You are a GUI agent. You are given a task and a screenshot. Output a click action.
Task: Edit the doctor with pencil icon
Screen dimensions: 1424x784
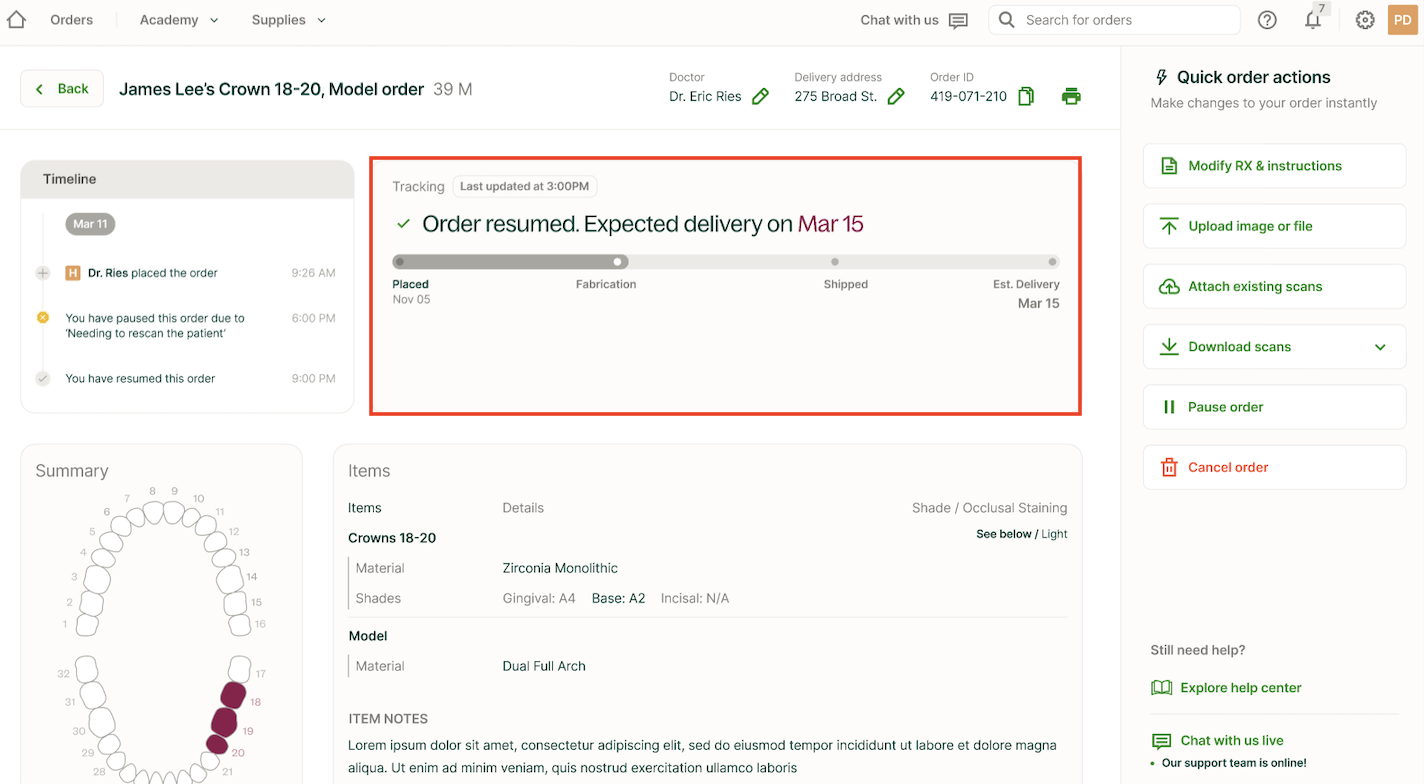761,97
